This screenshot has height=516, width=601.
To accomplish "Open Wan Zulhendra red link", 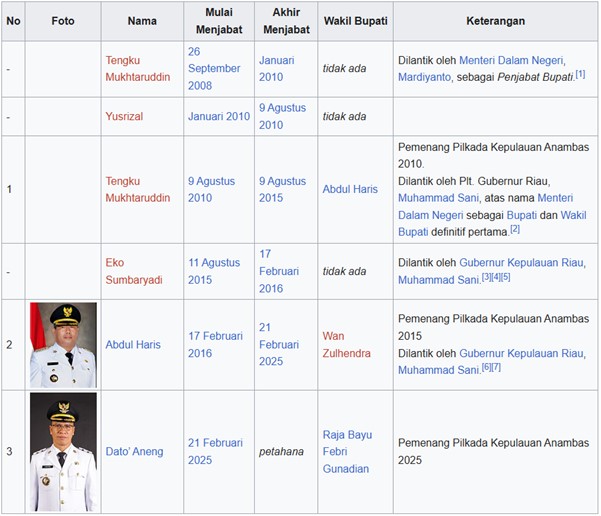I will click(x=346, y=345).
